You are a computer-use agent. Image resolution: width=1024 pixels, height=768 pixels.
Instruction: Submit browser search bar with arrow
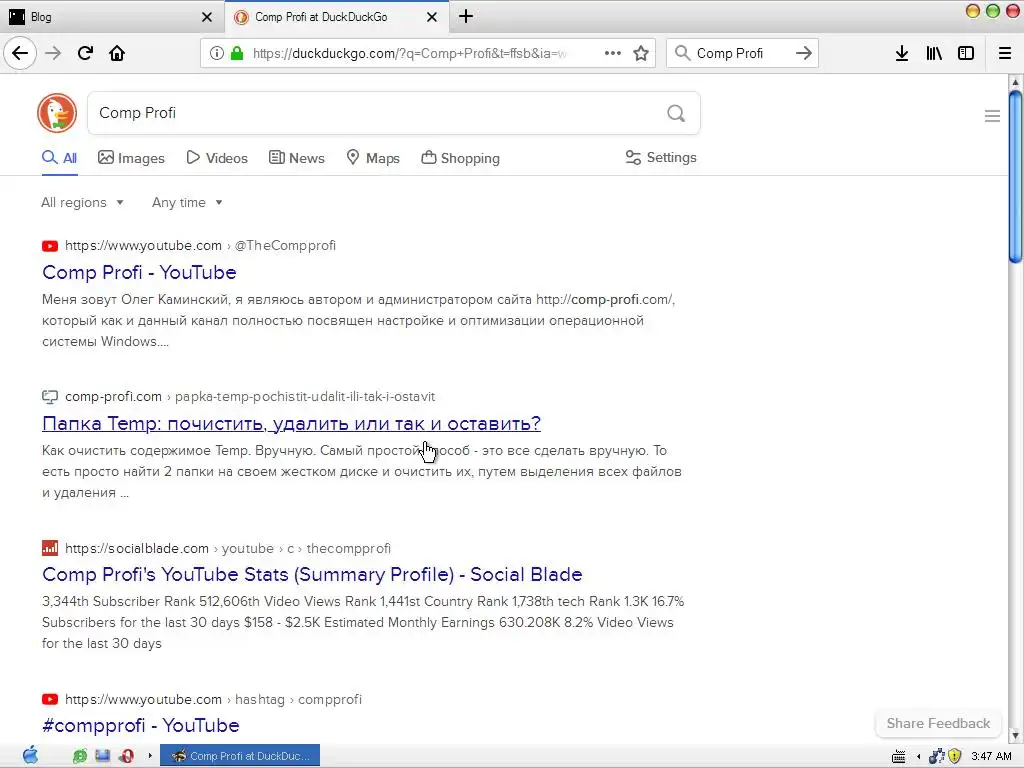(x=804, y=53)
